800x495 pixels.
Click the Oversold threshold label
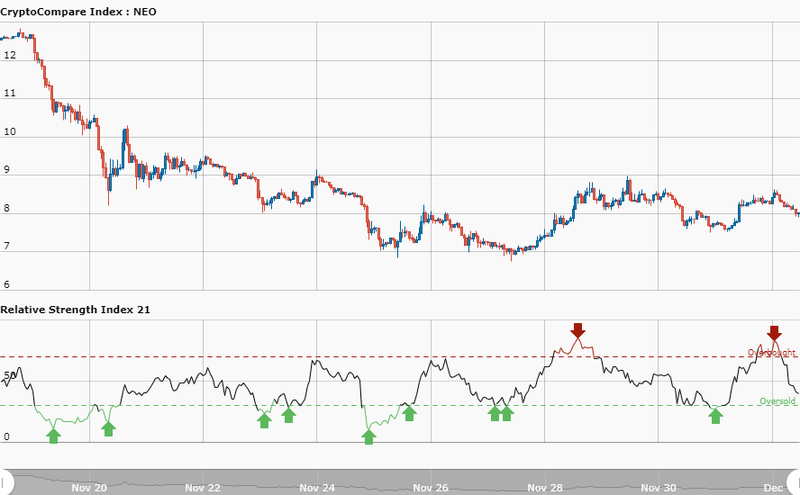click(777, 401)
